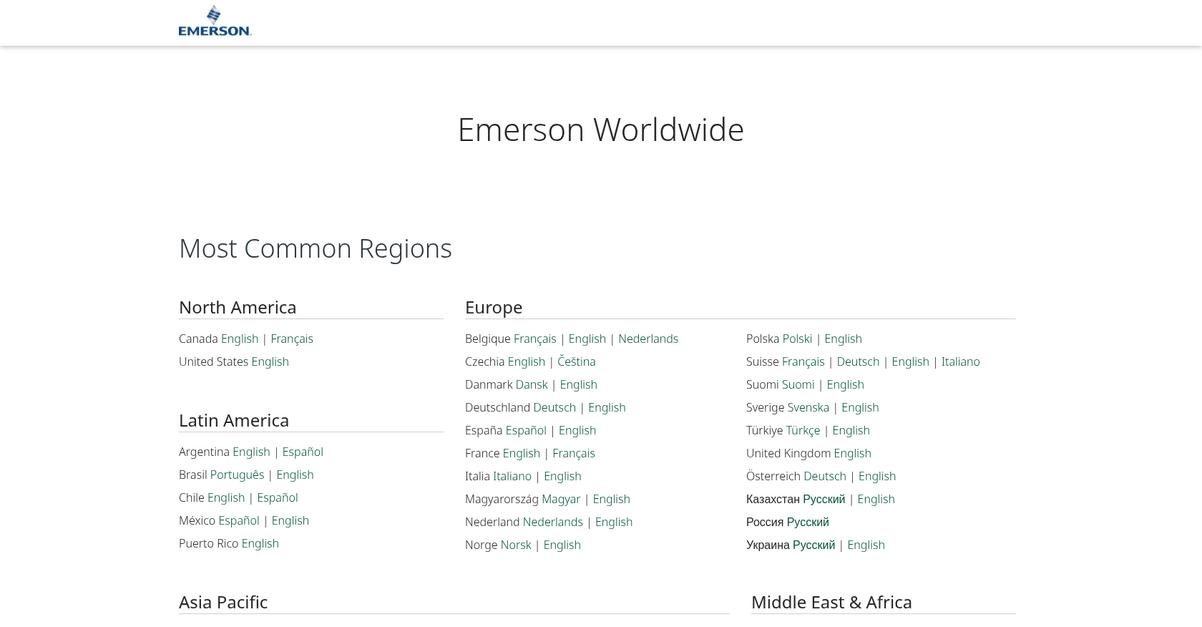1202x627 pixels.
Task: Choose Казахстан Русский link
Action: pos(824,500)
